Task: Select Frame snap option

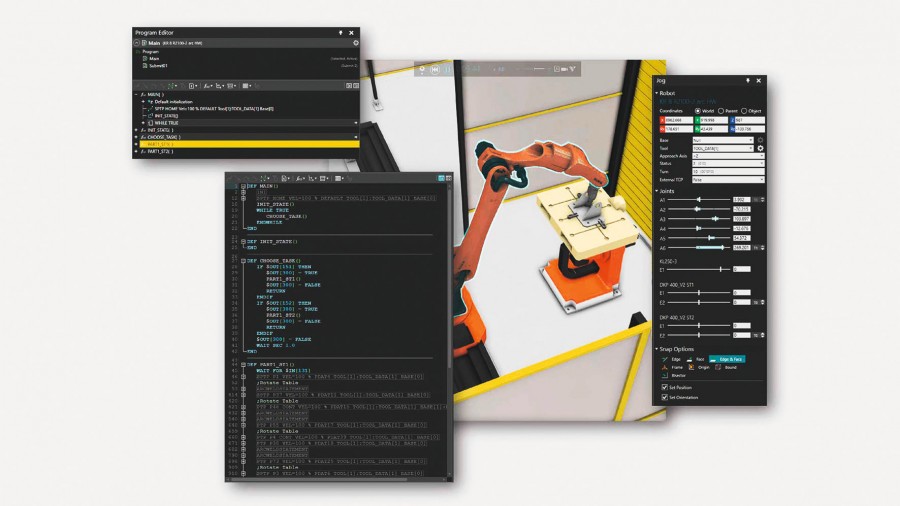Action: [672, 367]
